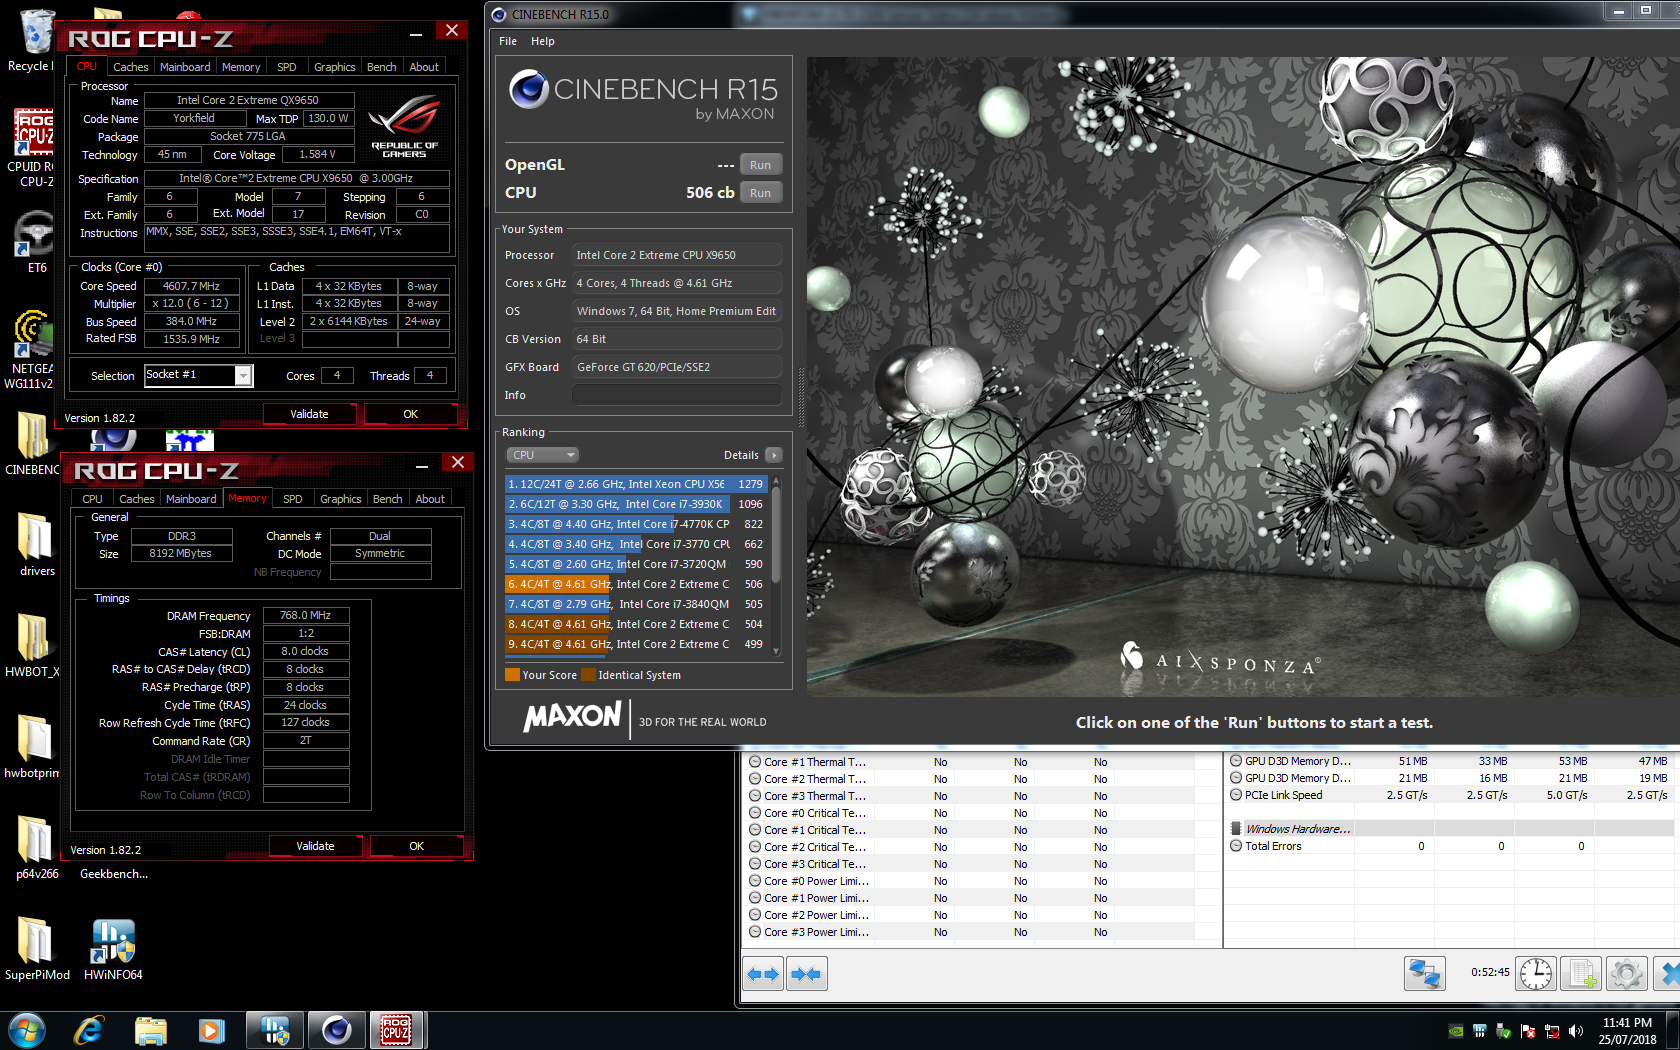Select the p64v266 desktop folder
This screenshot has width=1680, height=1050.
click(x=36, y=848)
